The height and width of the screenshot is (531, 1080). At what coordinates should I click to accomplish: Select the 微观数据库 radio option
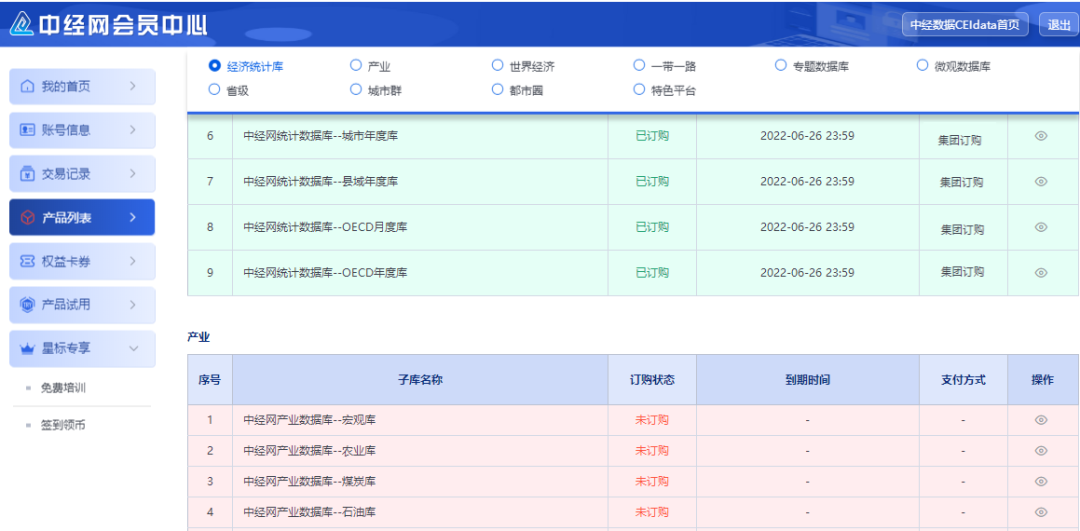[922, 66]
